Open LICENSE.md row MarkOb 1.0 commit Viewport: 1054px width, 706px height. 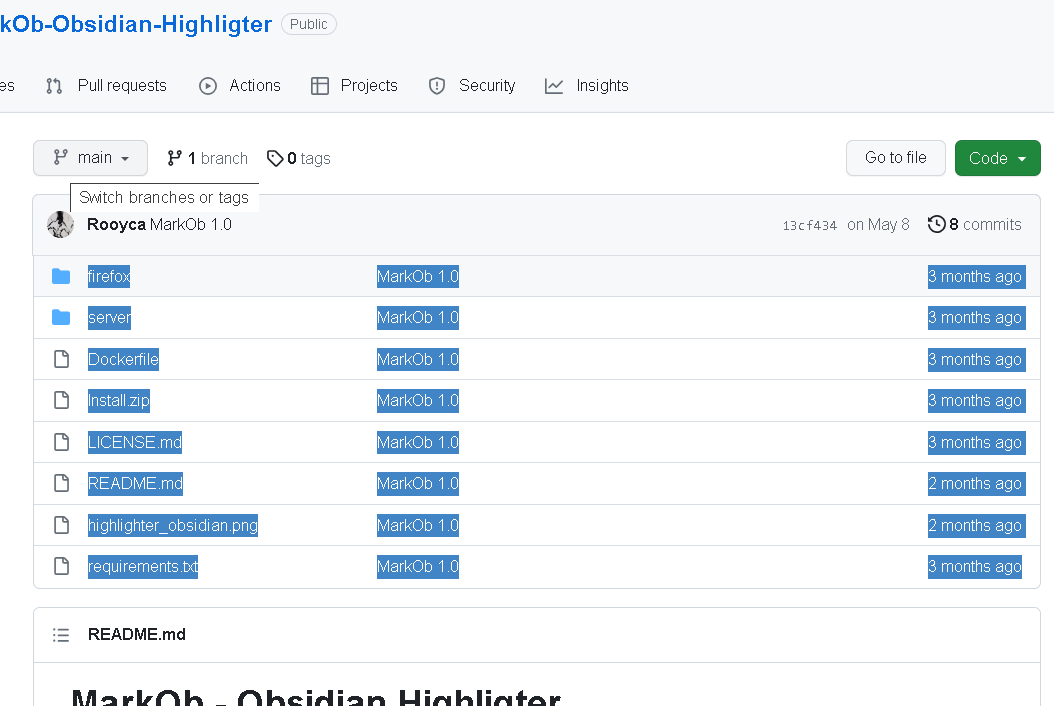pyautogui.click(x=418, y=442)
